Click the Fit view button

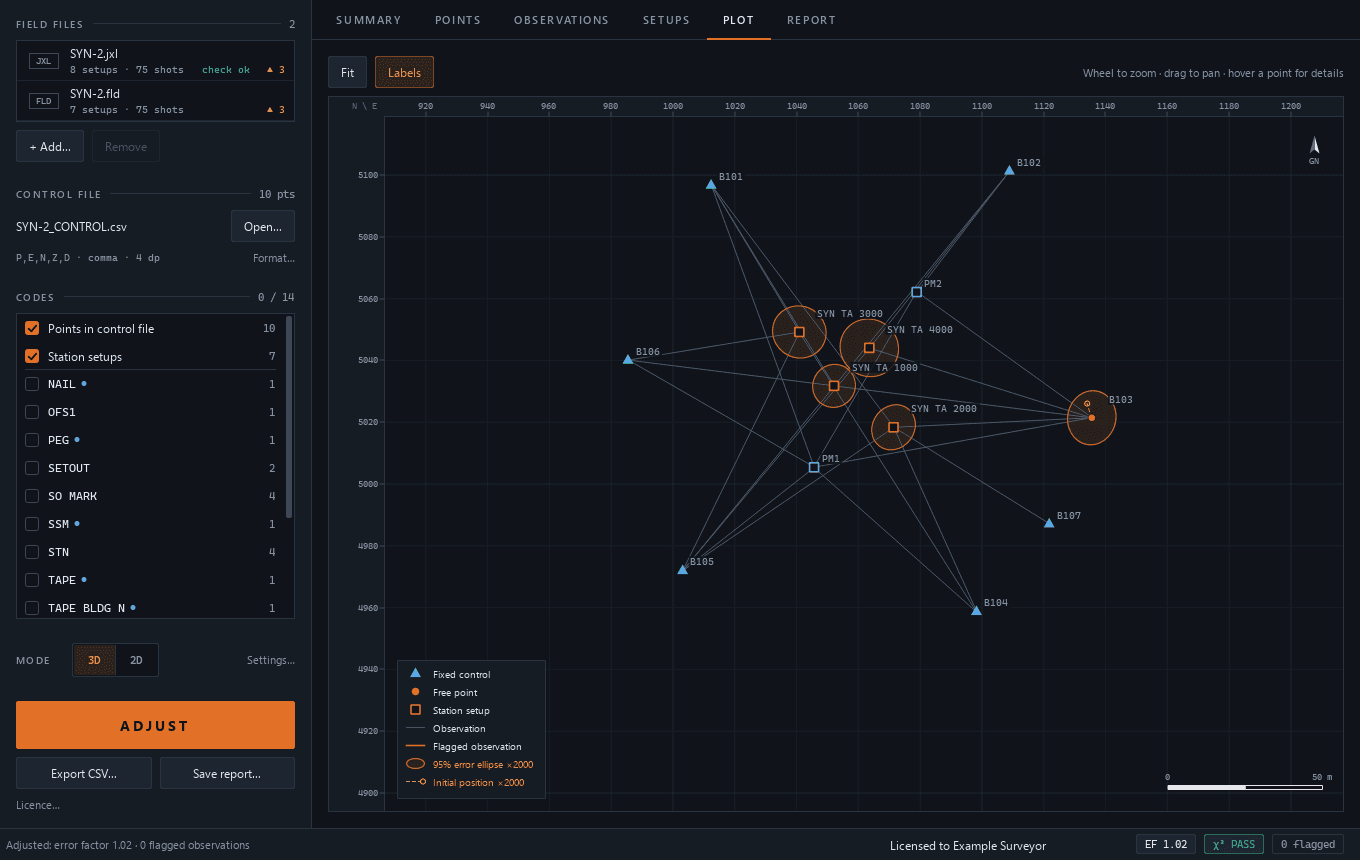347,72
